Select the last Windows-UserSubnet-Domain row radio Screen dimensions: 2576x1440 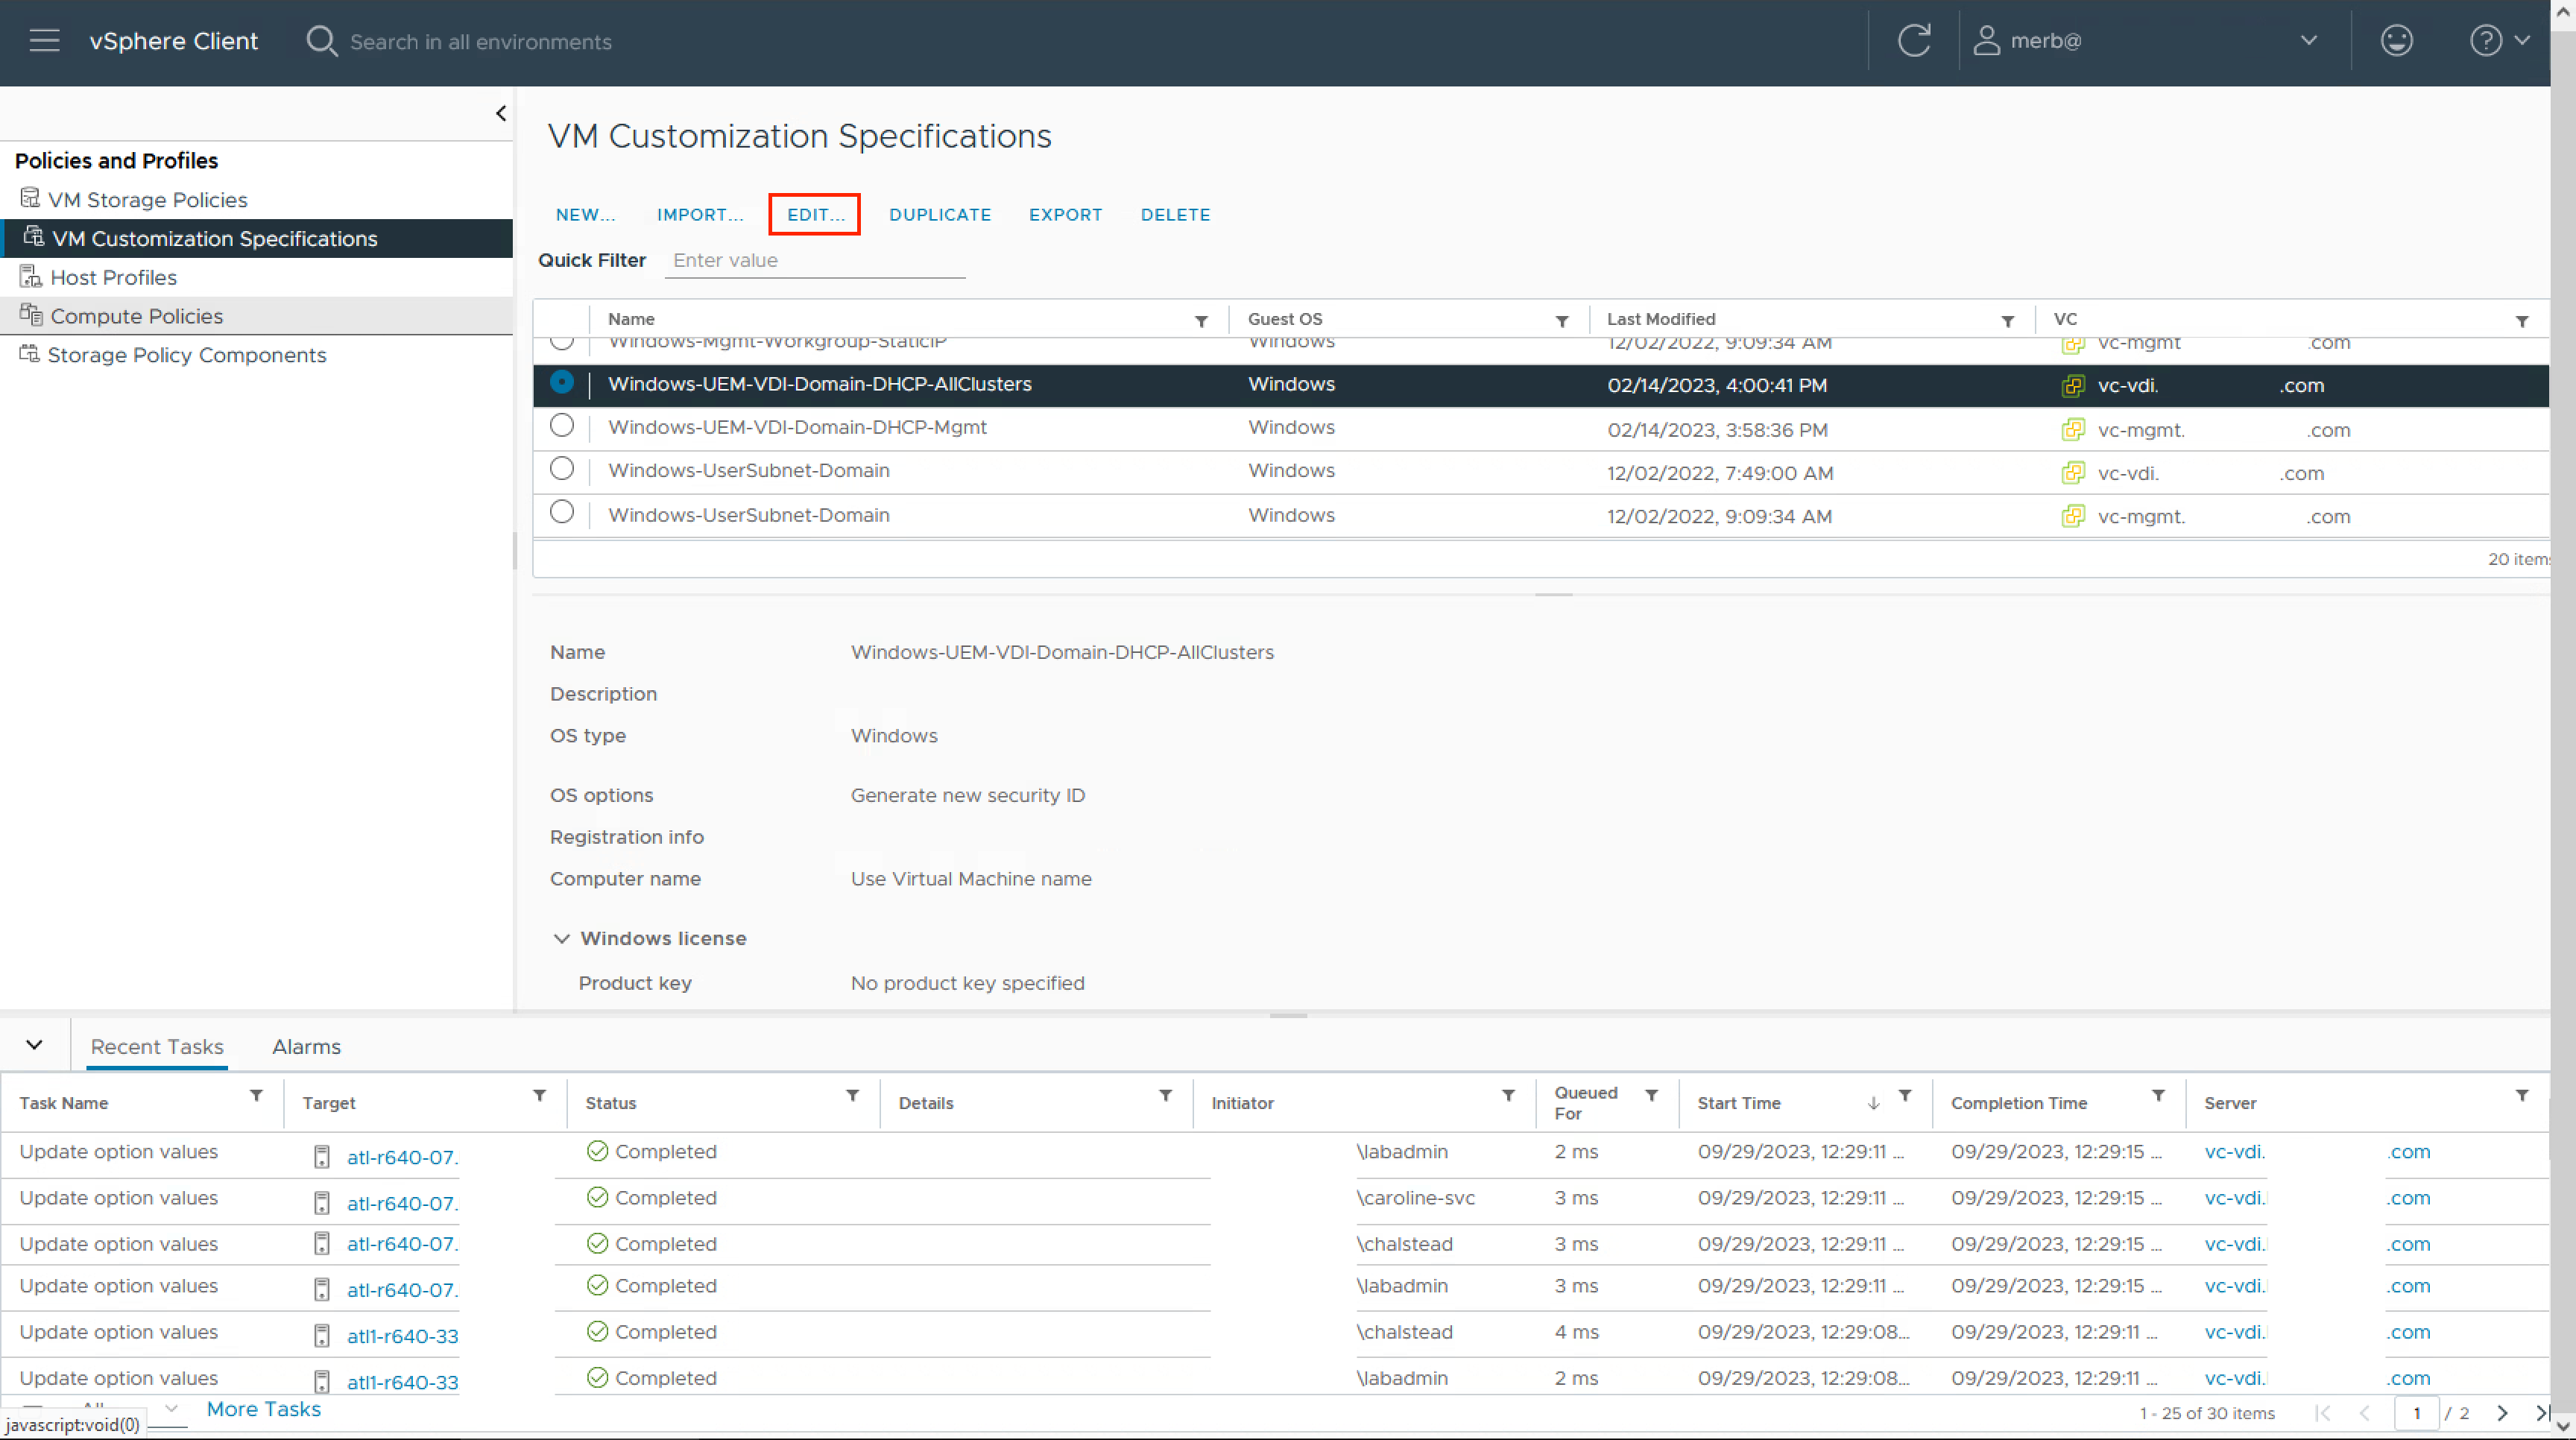tap(562, 513)
